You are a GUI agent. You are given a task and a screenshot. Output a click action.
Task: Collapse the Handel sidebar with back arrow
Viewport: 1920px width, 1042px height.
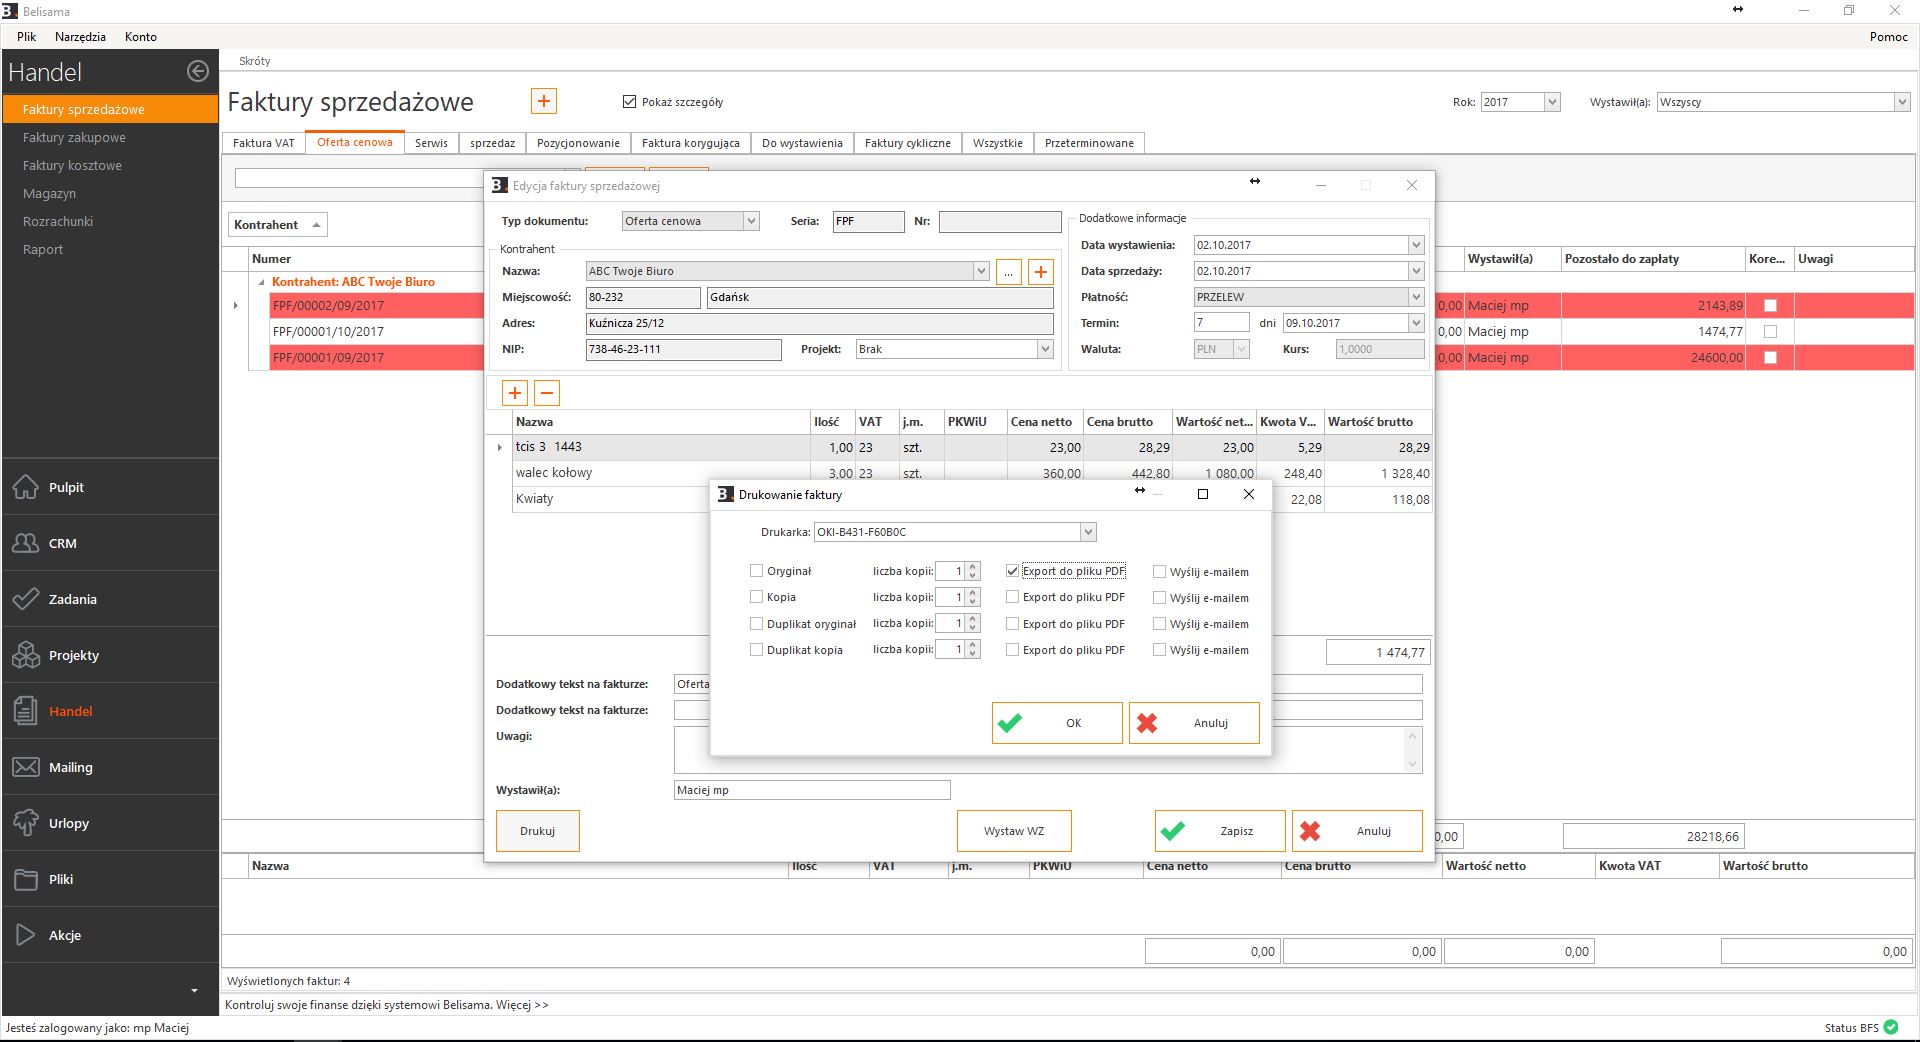[x=198, y=71]
